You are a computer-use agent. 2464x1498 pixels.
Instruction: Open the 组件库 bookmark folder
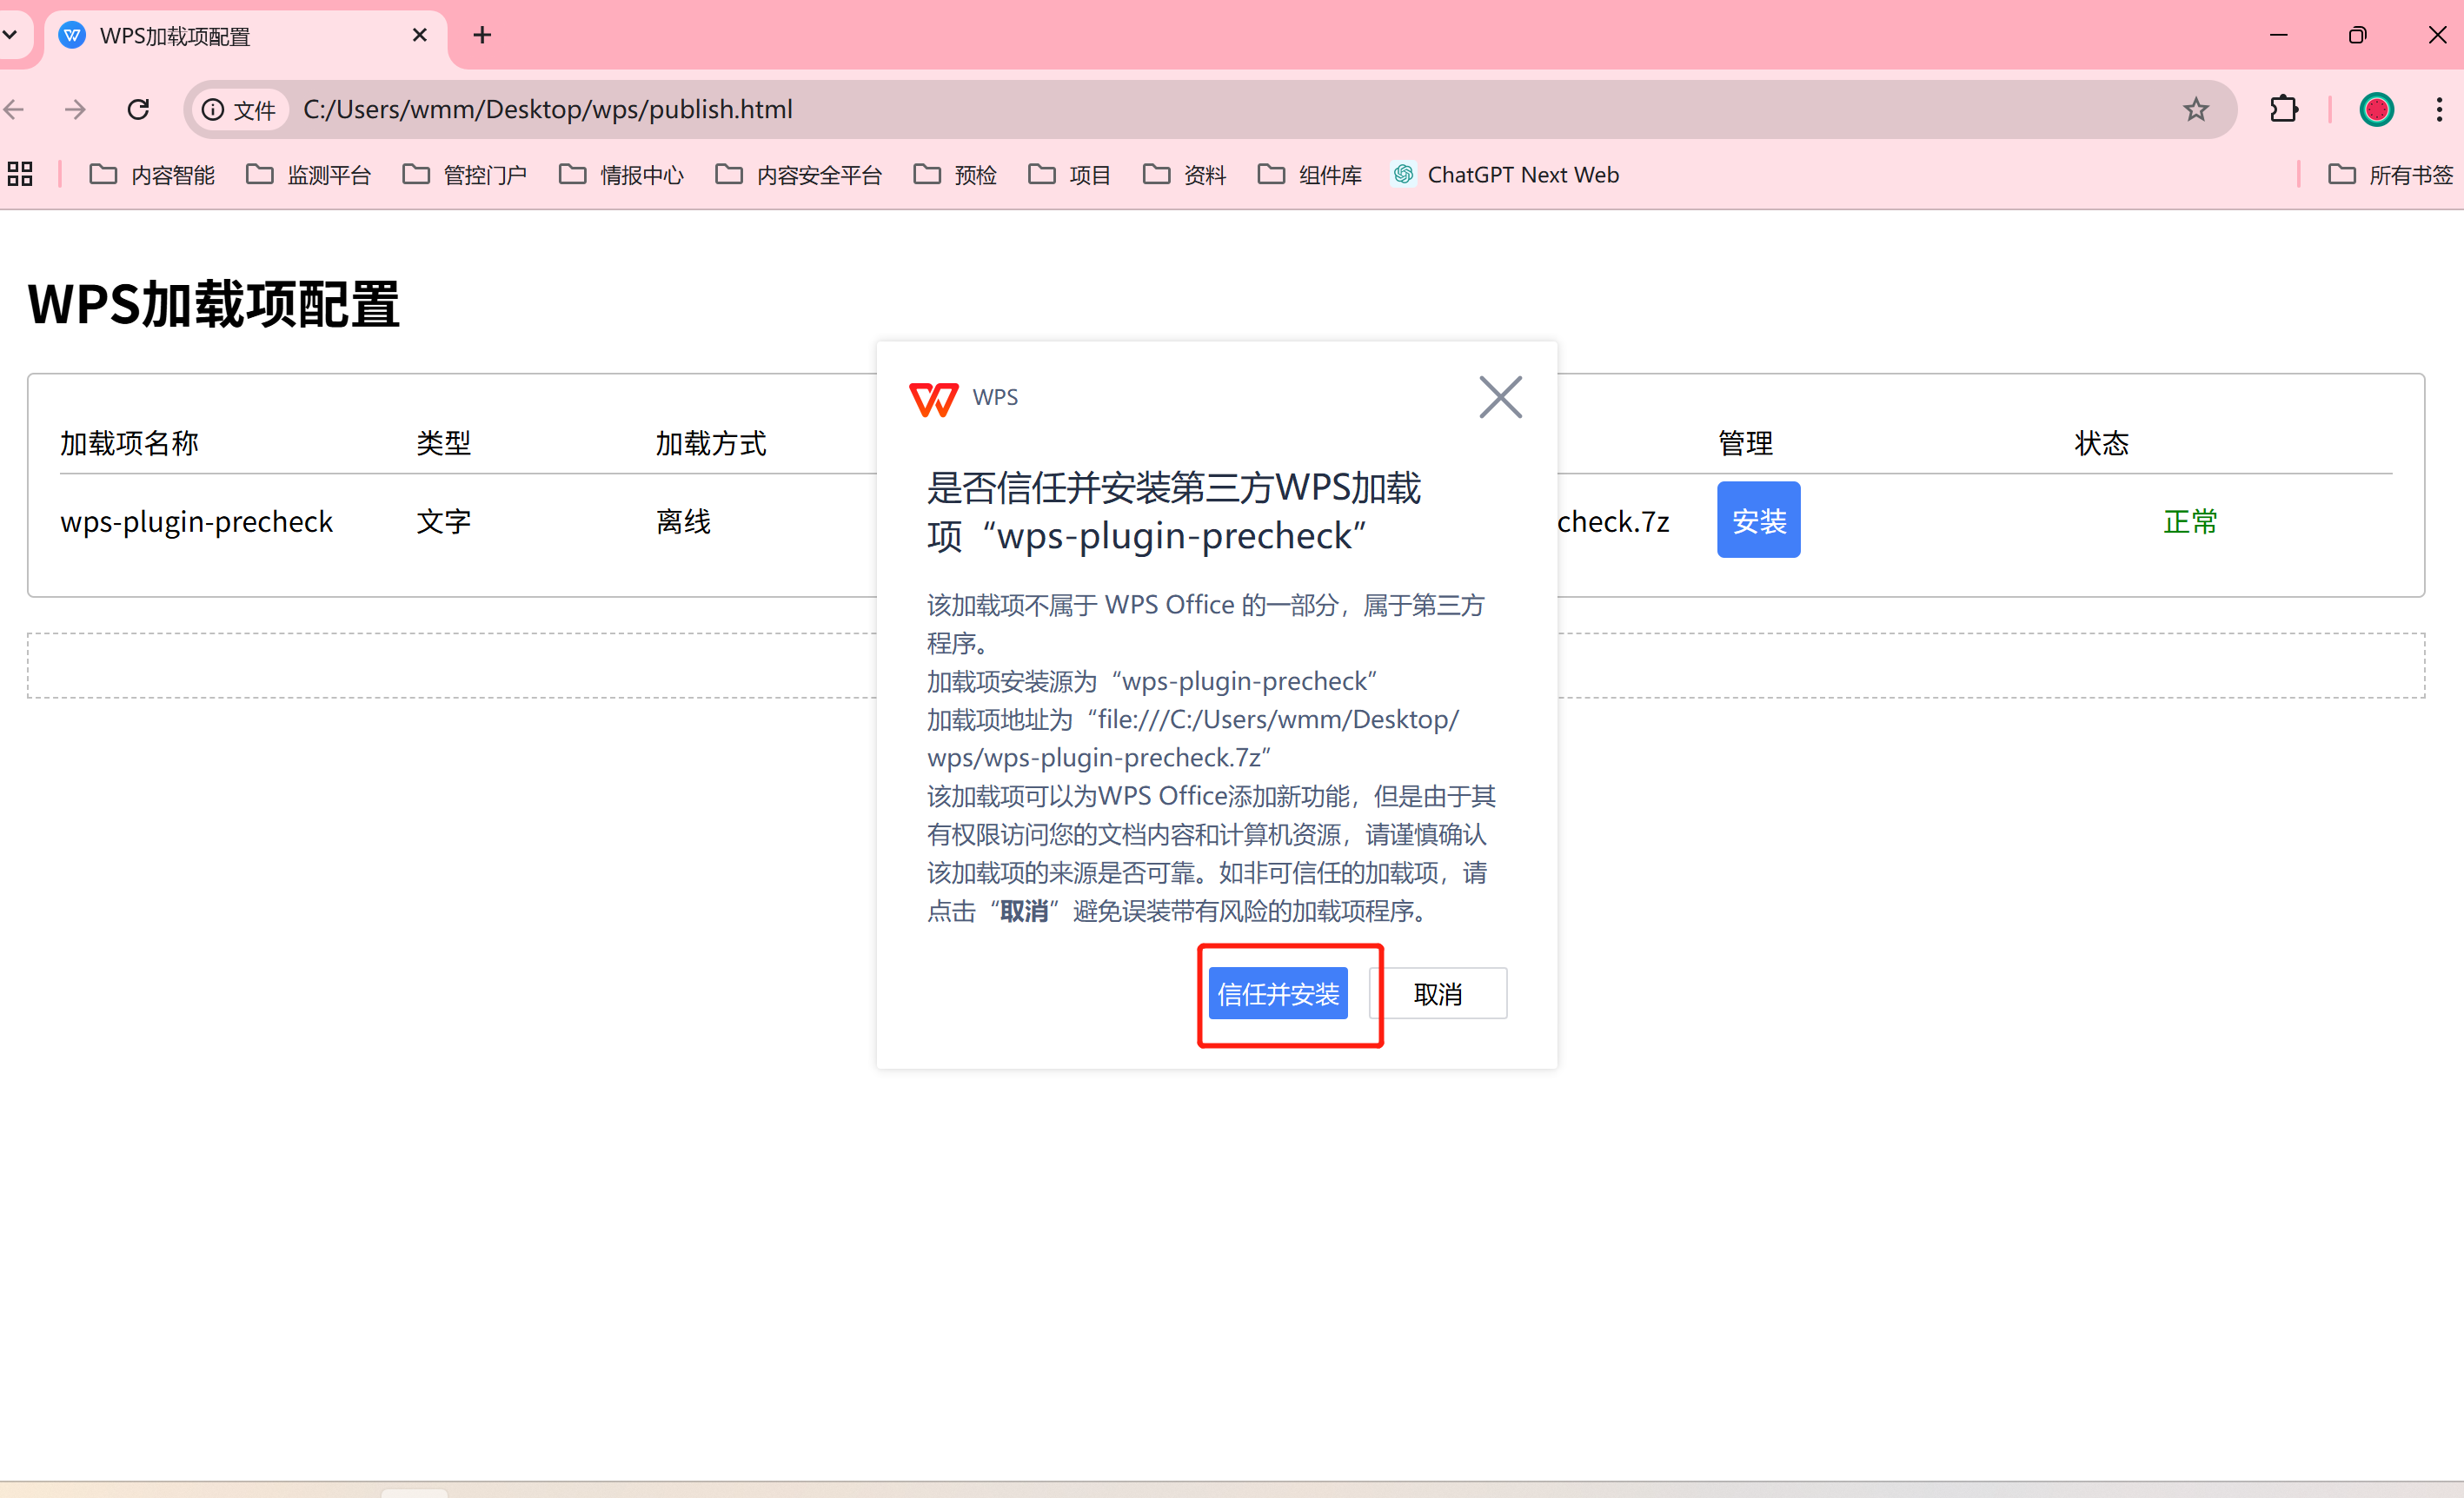click(1309, 174)
